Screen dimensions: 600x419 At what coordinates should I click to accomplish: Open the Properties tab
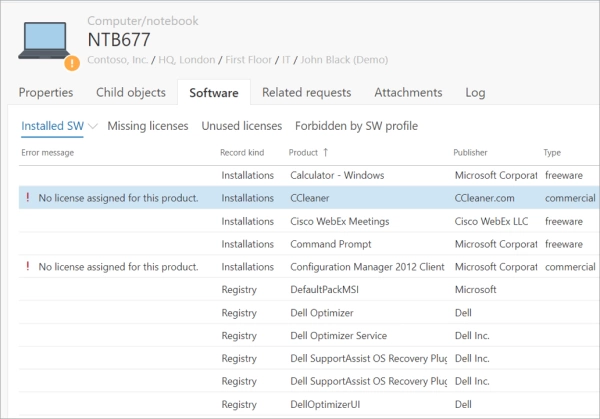[x=46, y=93]
